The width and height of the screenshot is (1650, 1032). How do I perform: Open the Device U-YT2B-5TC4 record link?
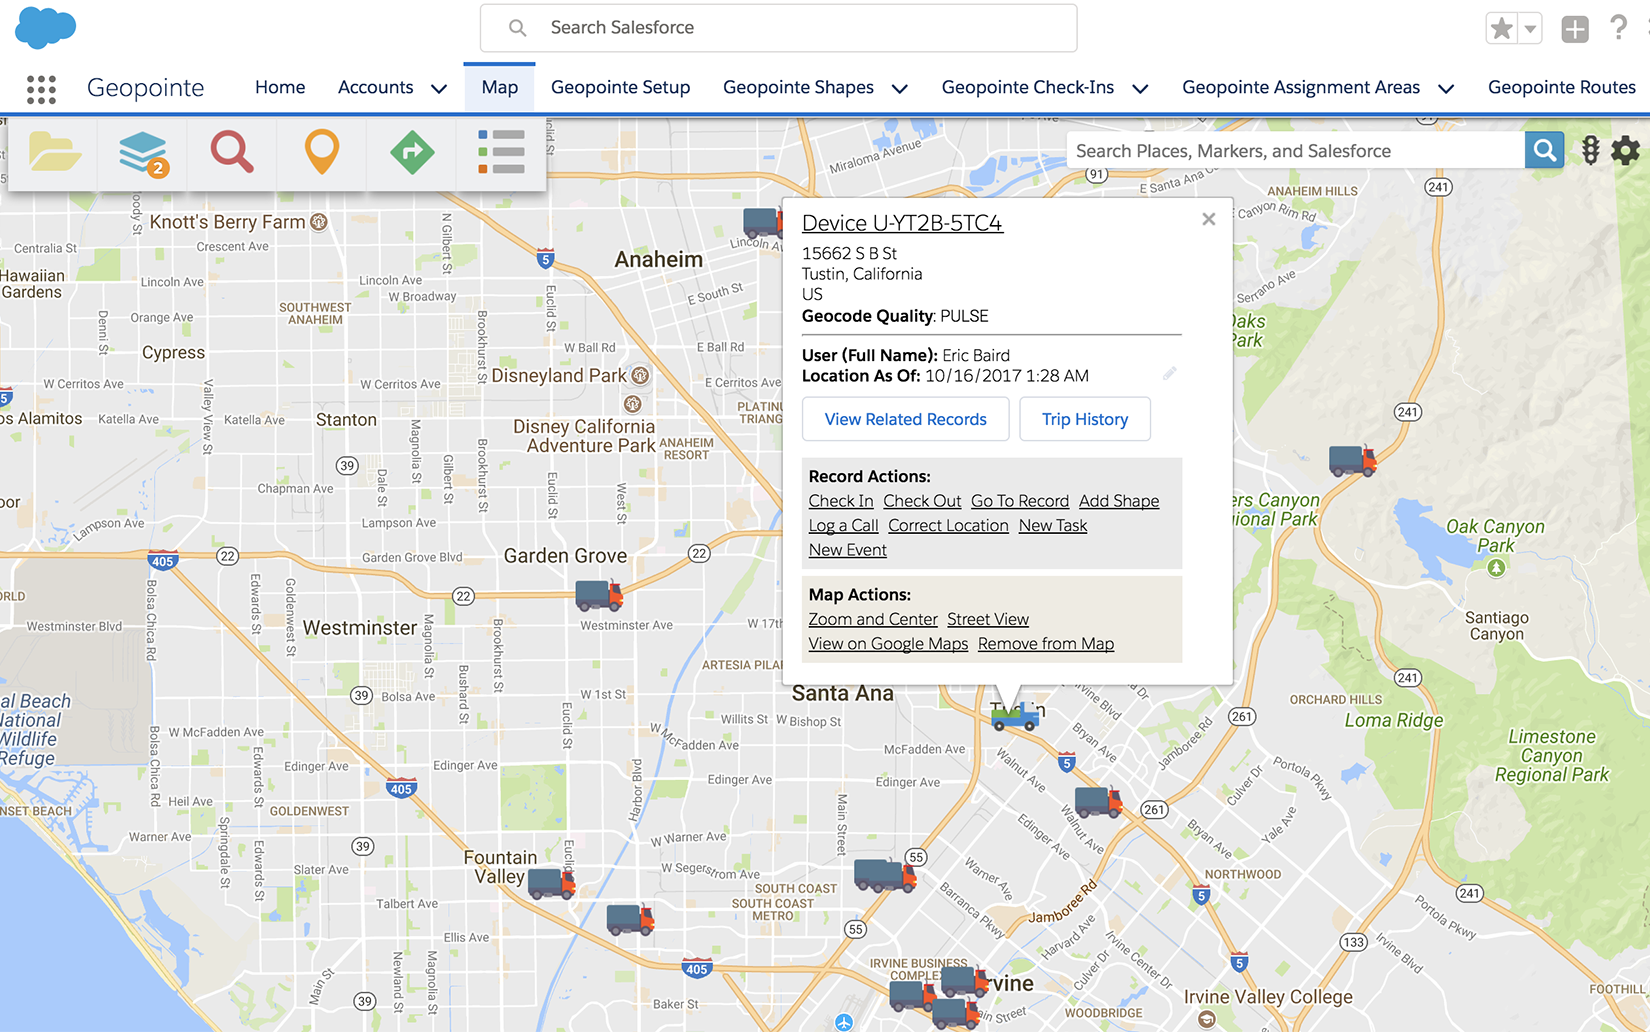[902, 223]
